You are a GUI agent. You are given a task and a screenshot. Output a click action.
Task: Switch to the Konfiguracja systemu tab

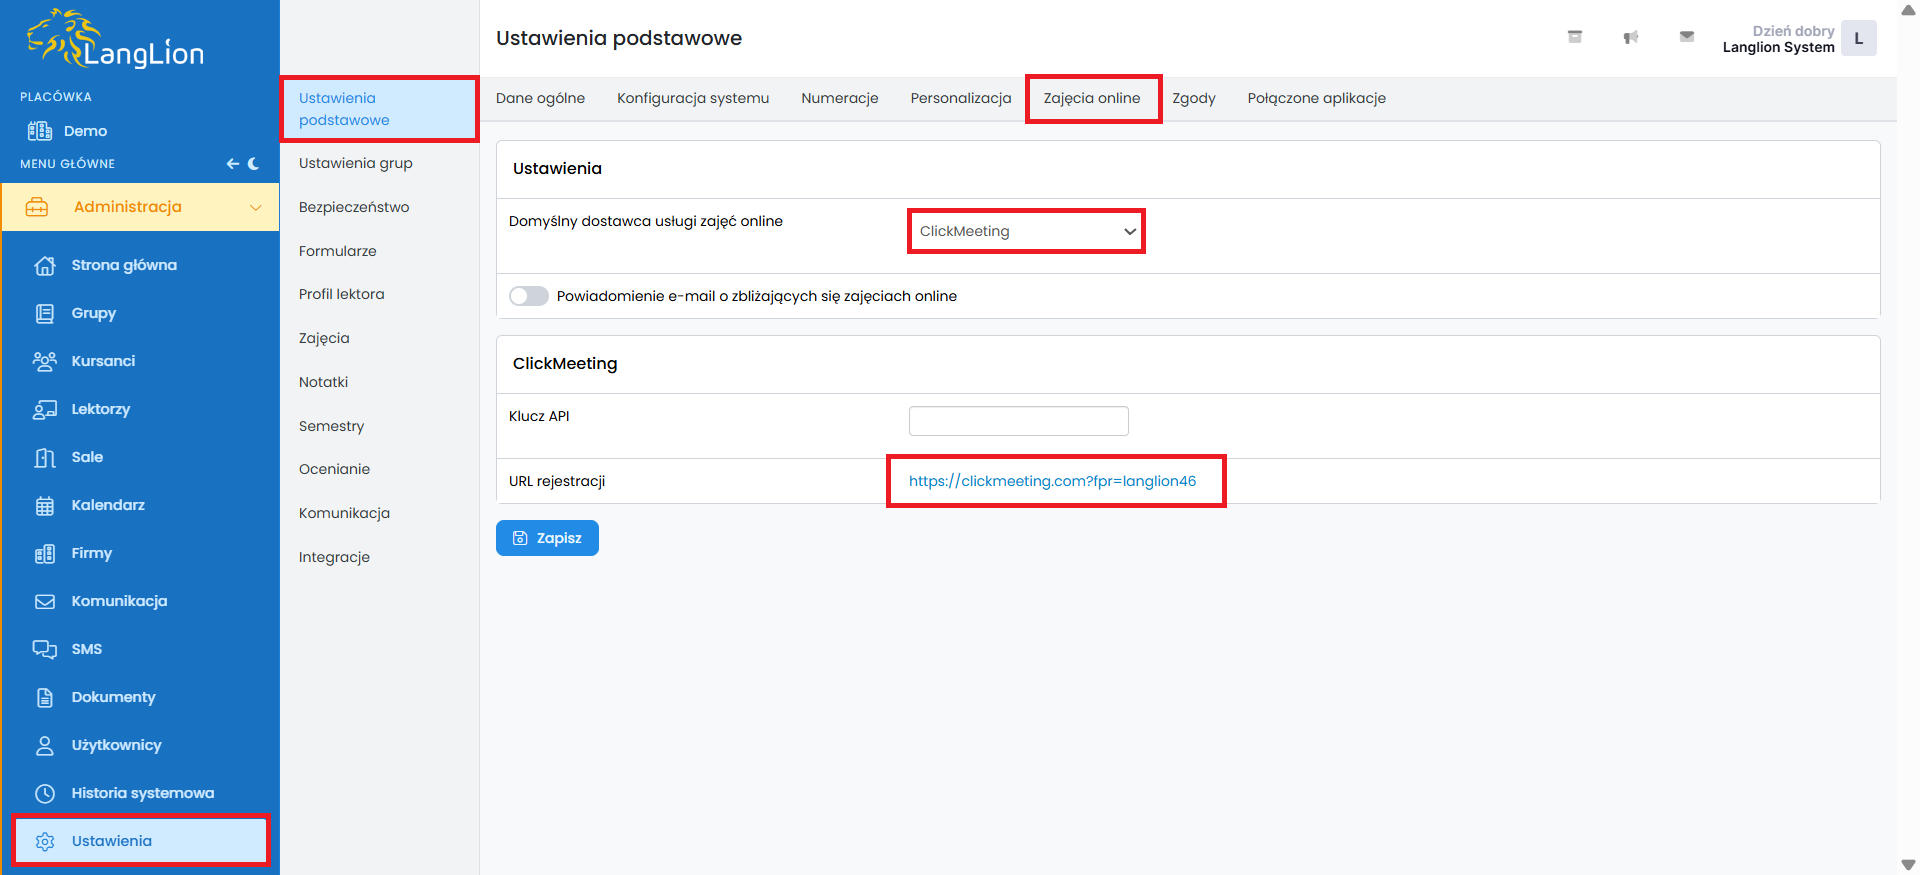coord(692,98)
